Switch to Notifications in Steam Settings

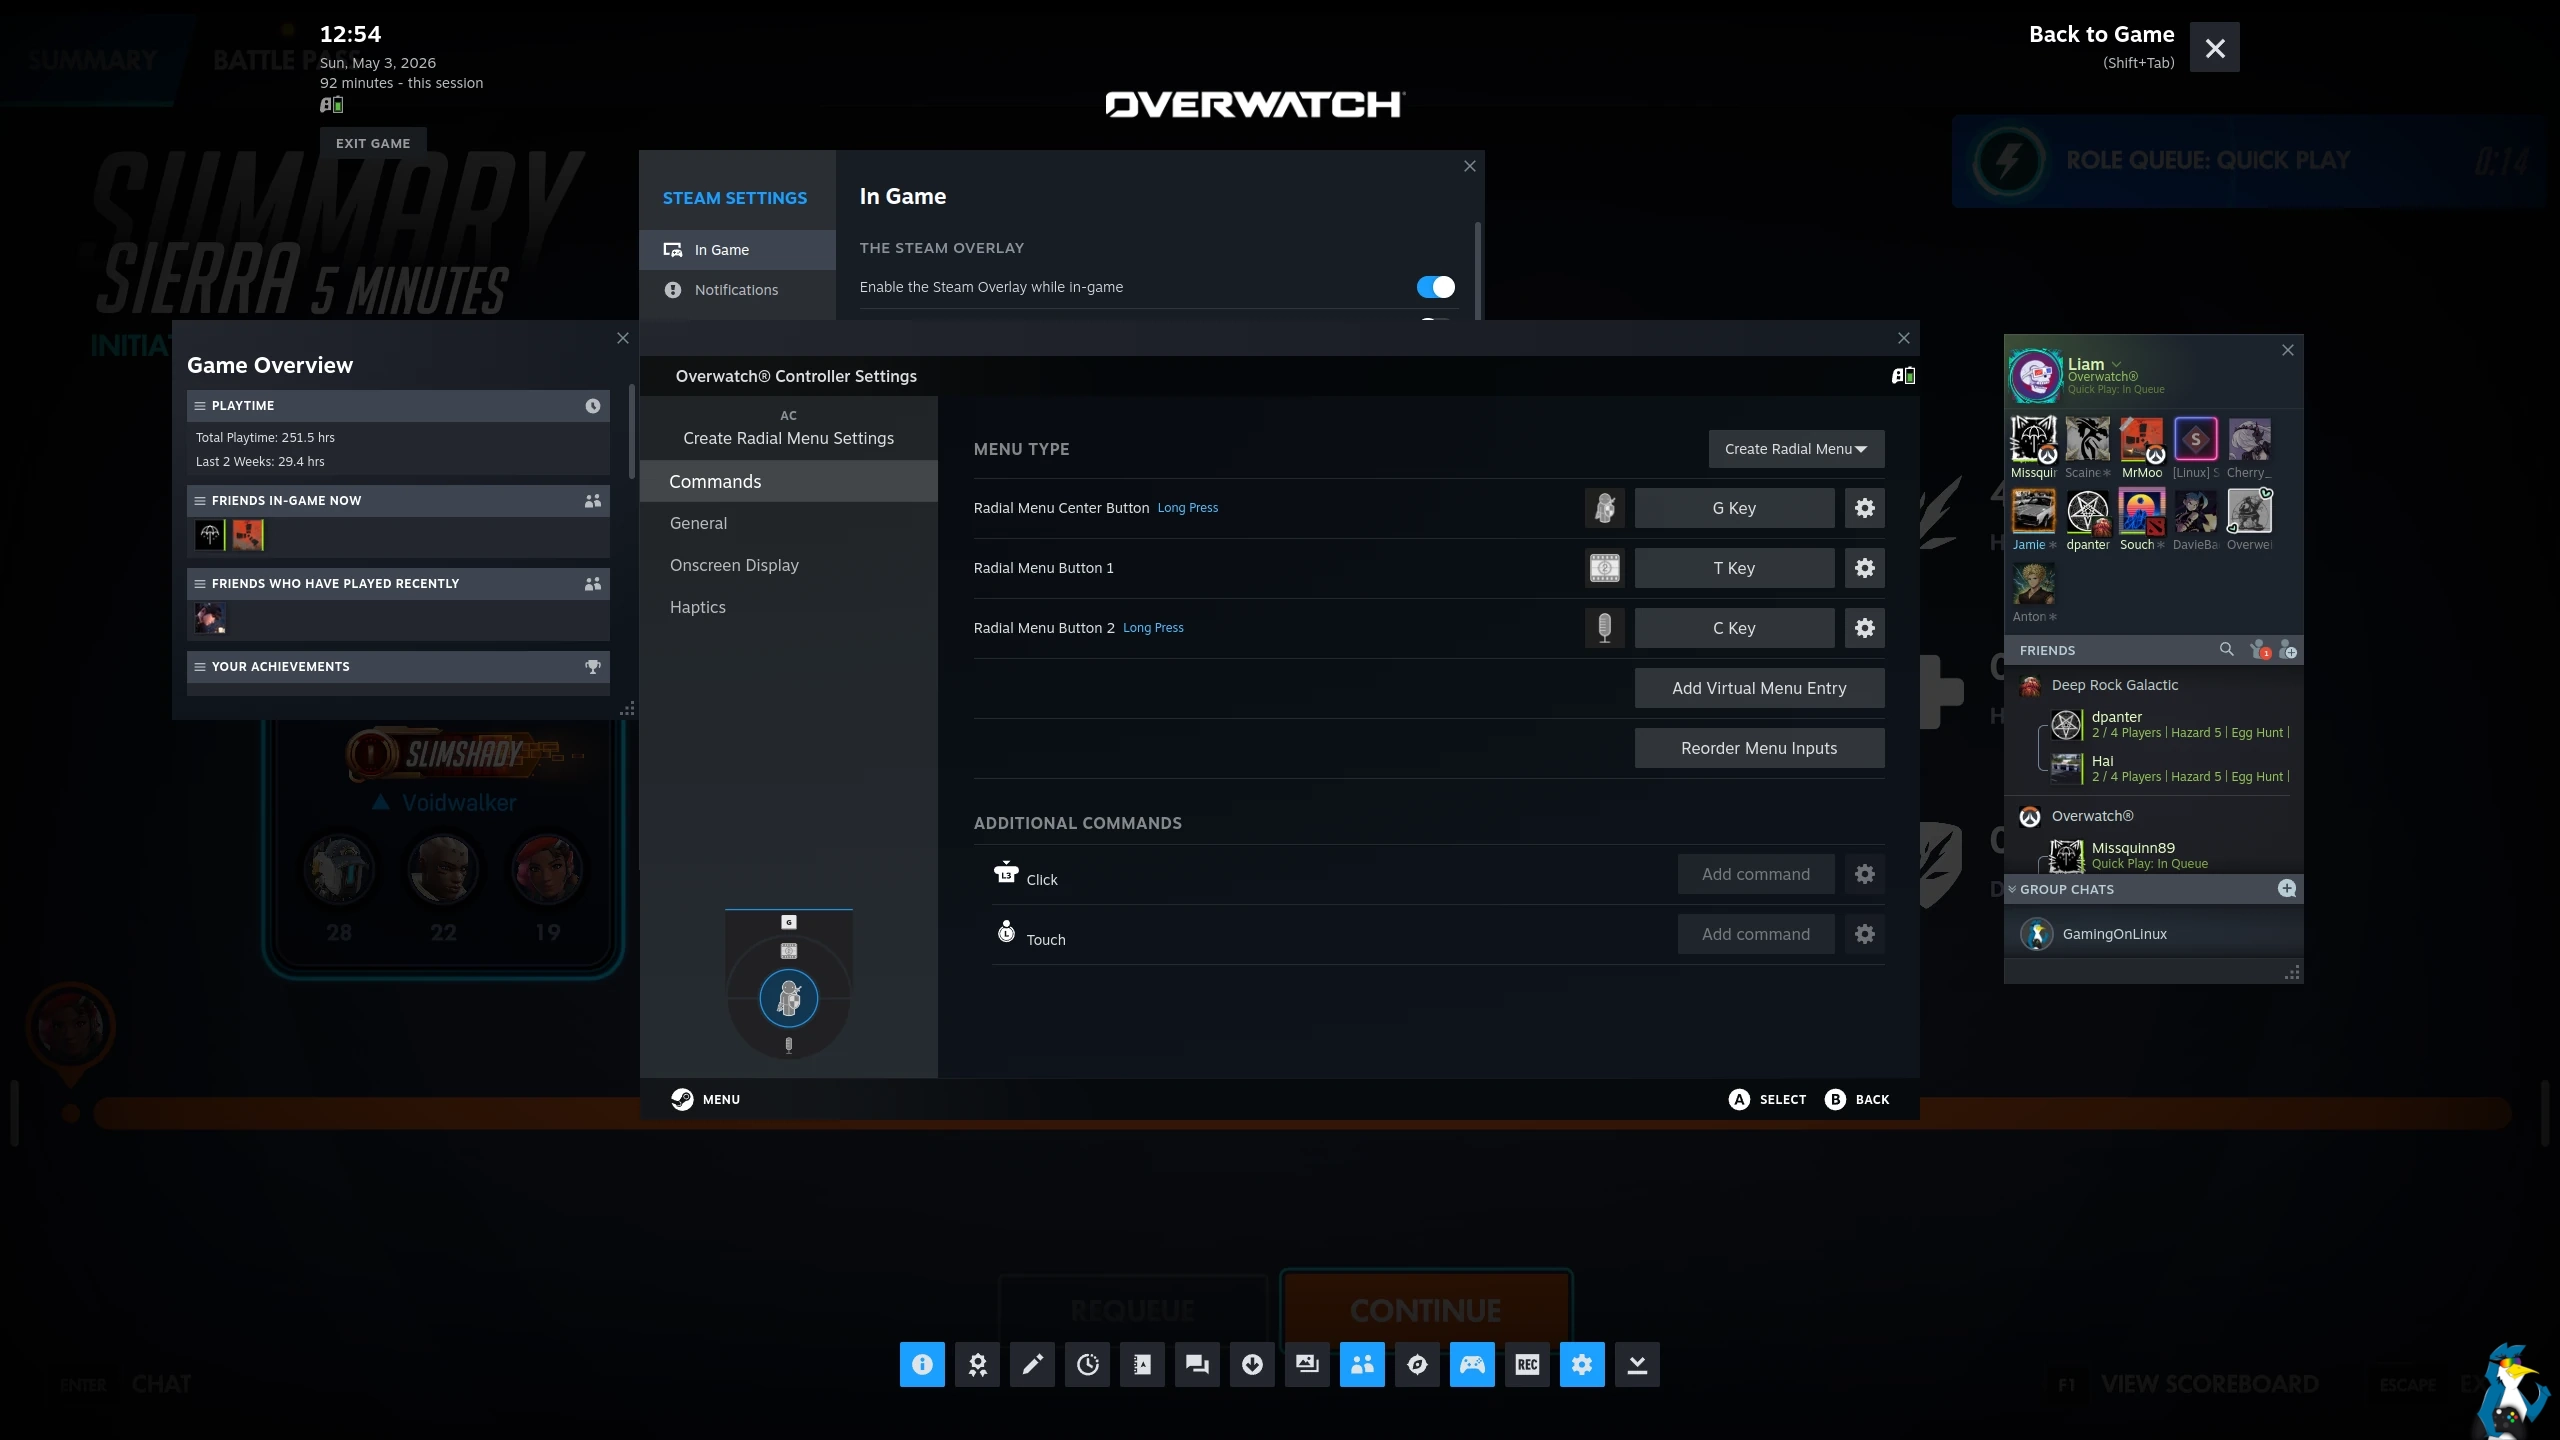click(x=736, y=290)
